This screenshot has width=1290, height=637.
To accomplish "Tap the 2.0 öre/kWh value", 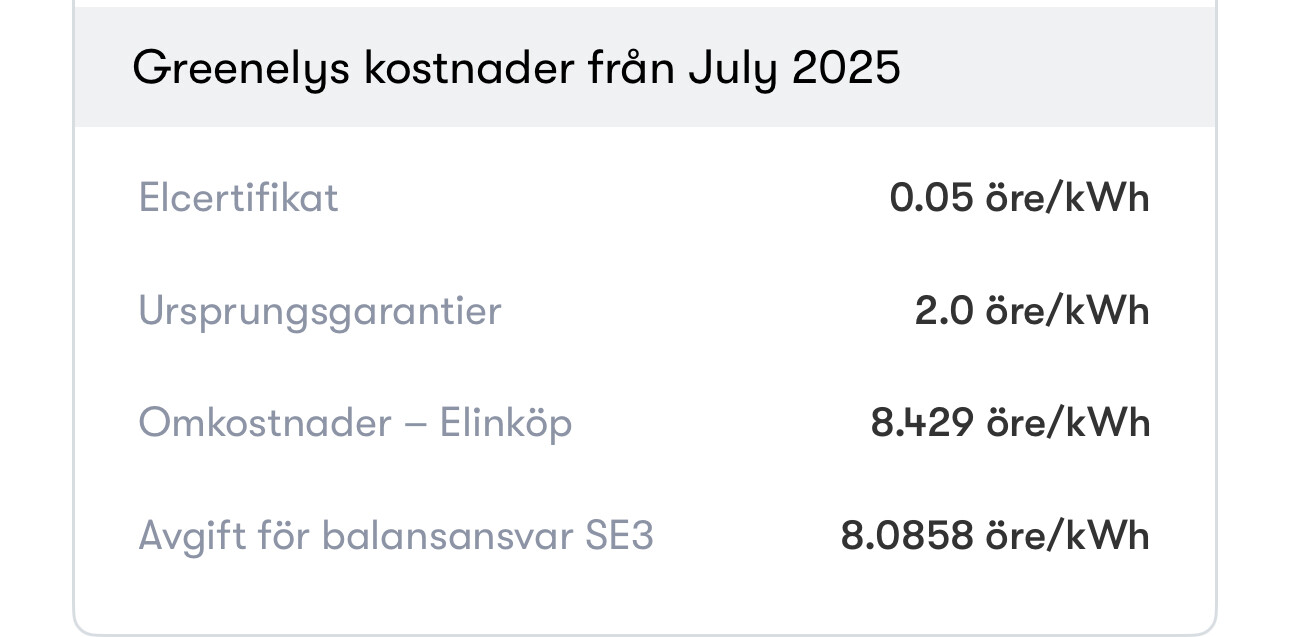I will (x=1032, y=311).
